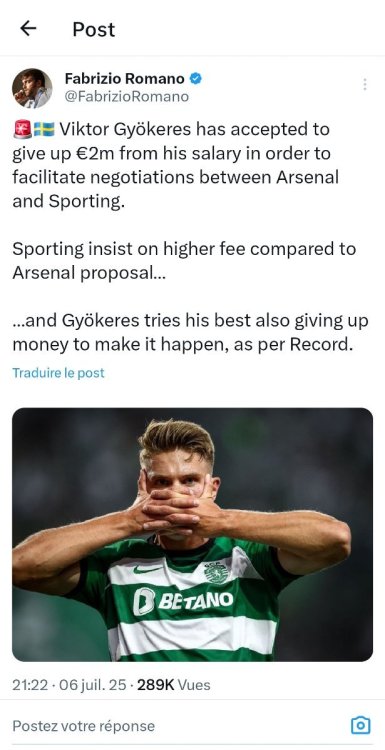Tap the Post header title
Screen dimensions: 385x750
point(94,30)
